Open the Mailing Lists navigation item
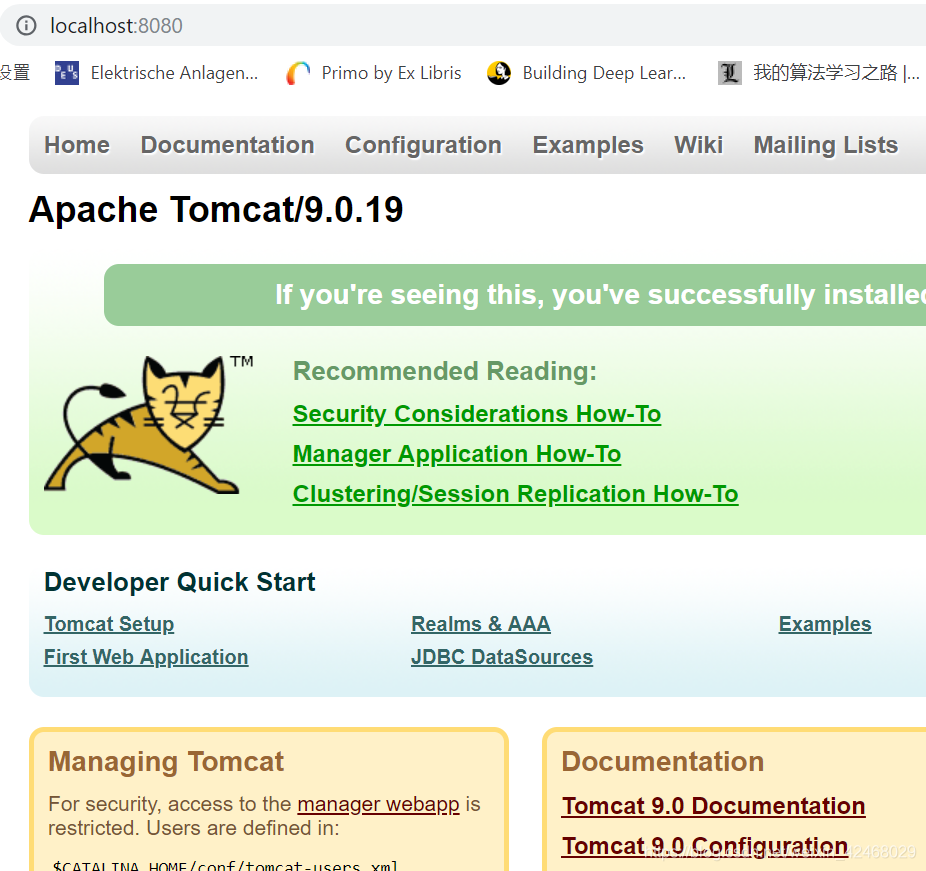926x871 pixels. (x=826, y=145)
